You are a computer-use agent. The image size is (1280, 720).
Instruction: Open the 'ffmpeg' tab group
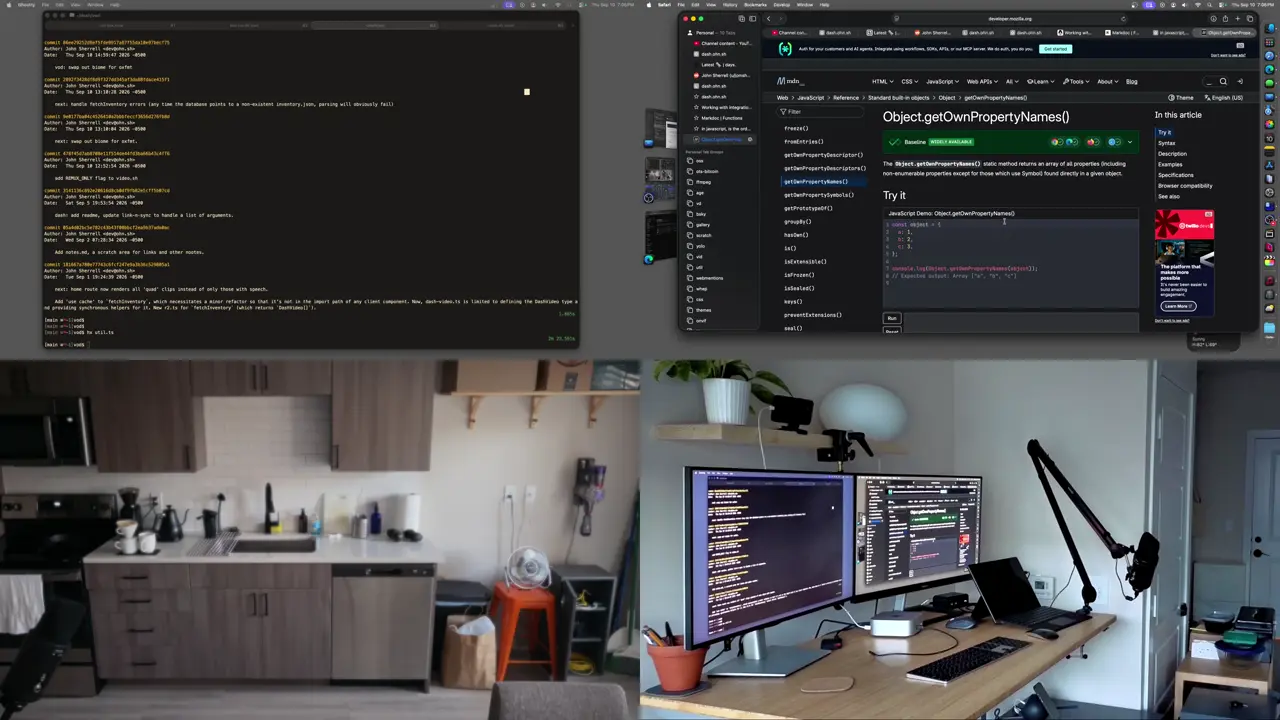point(704,182)
